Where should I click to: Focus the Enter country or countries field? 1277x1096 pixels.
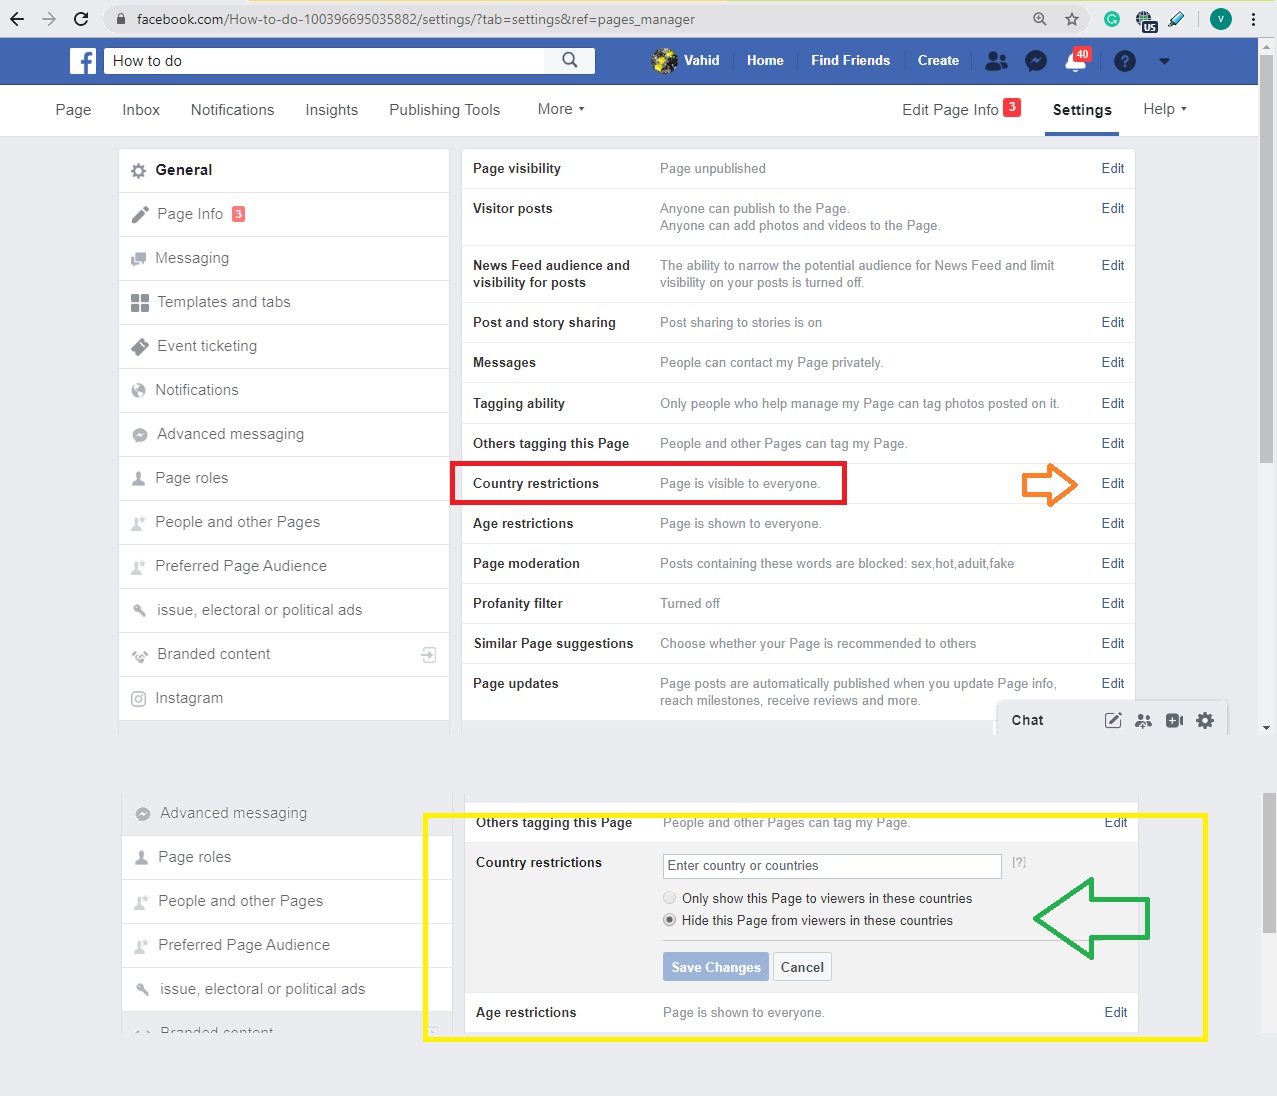pos(832,866)
